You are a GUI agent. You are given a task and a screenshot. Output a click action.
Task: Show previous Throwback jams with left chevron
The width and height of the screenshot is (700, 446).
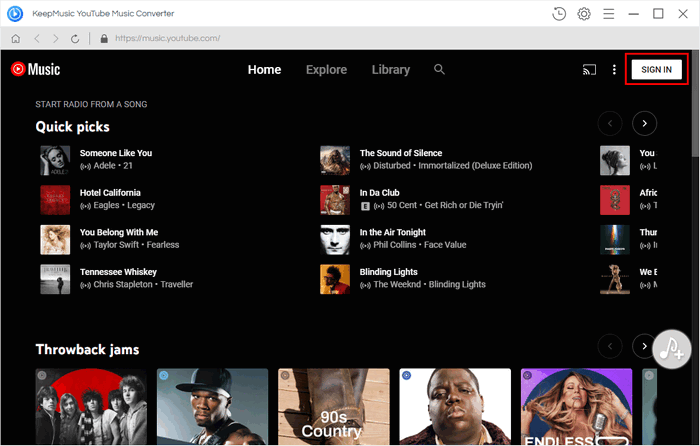pyautogui.click(x=610, y=346)
